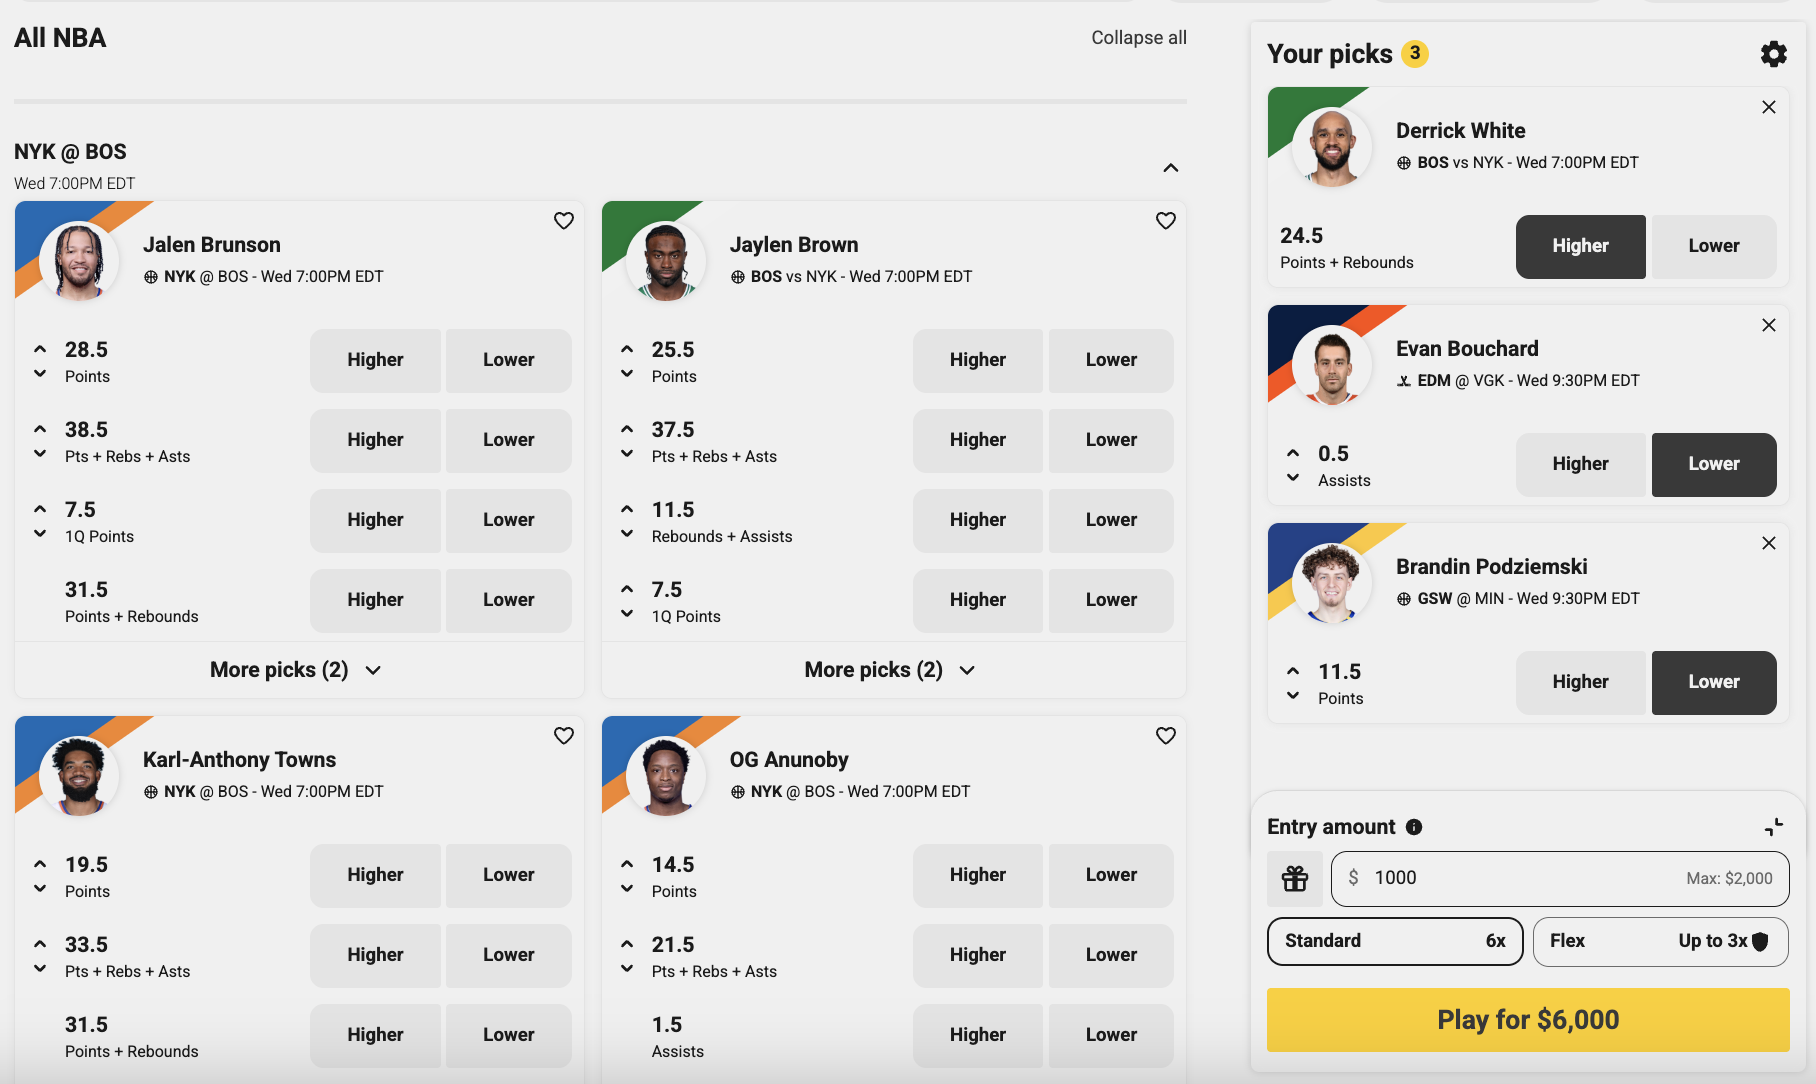Toggle Lower for Evan Bouchard 0.5 Assists
Image resolution: width=1816 pixels, height=1084 pixels.
point(1714,464)
